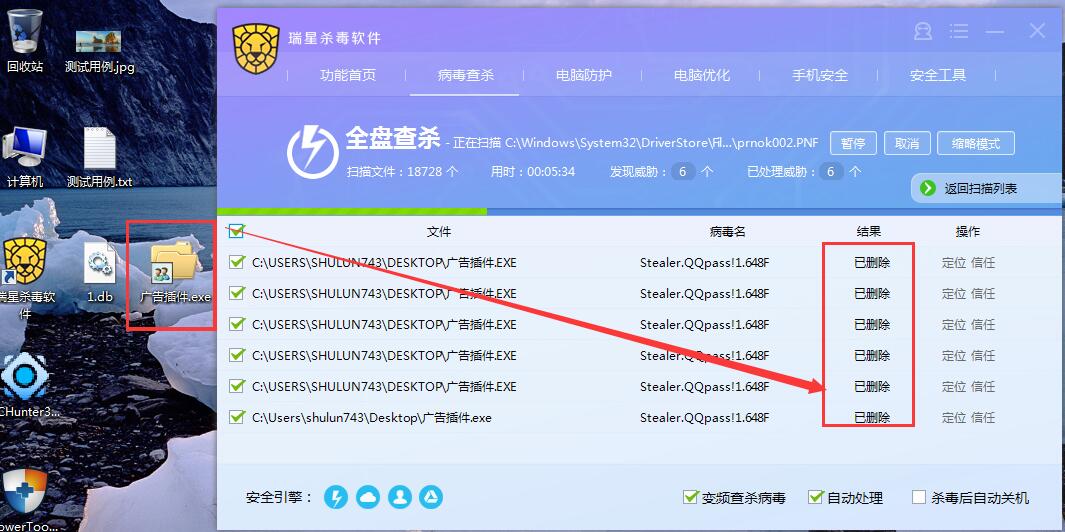The height and width of the screenshot is (532, 1065).
Task: Select the 计算机 desktop icon
Action: [24, 158]
